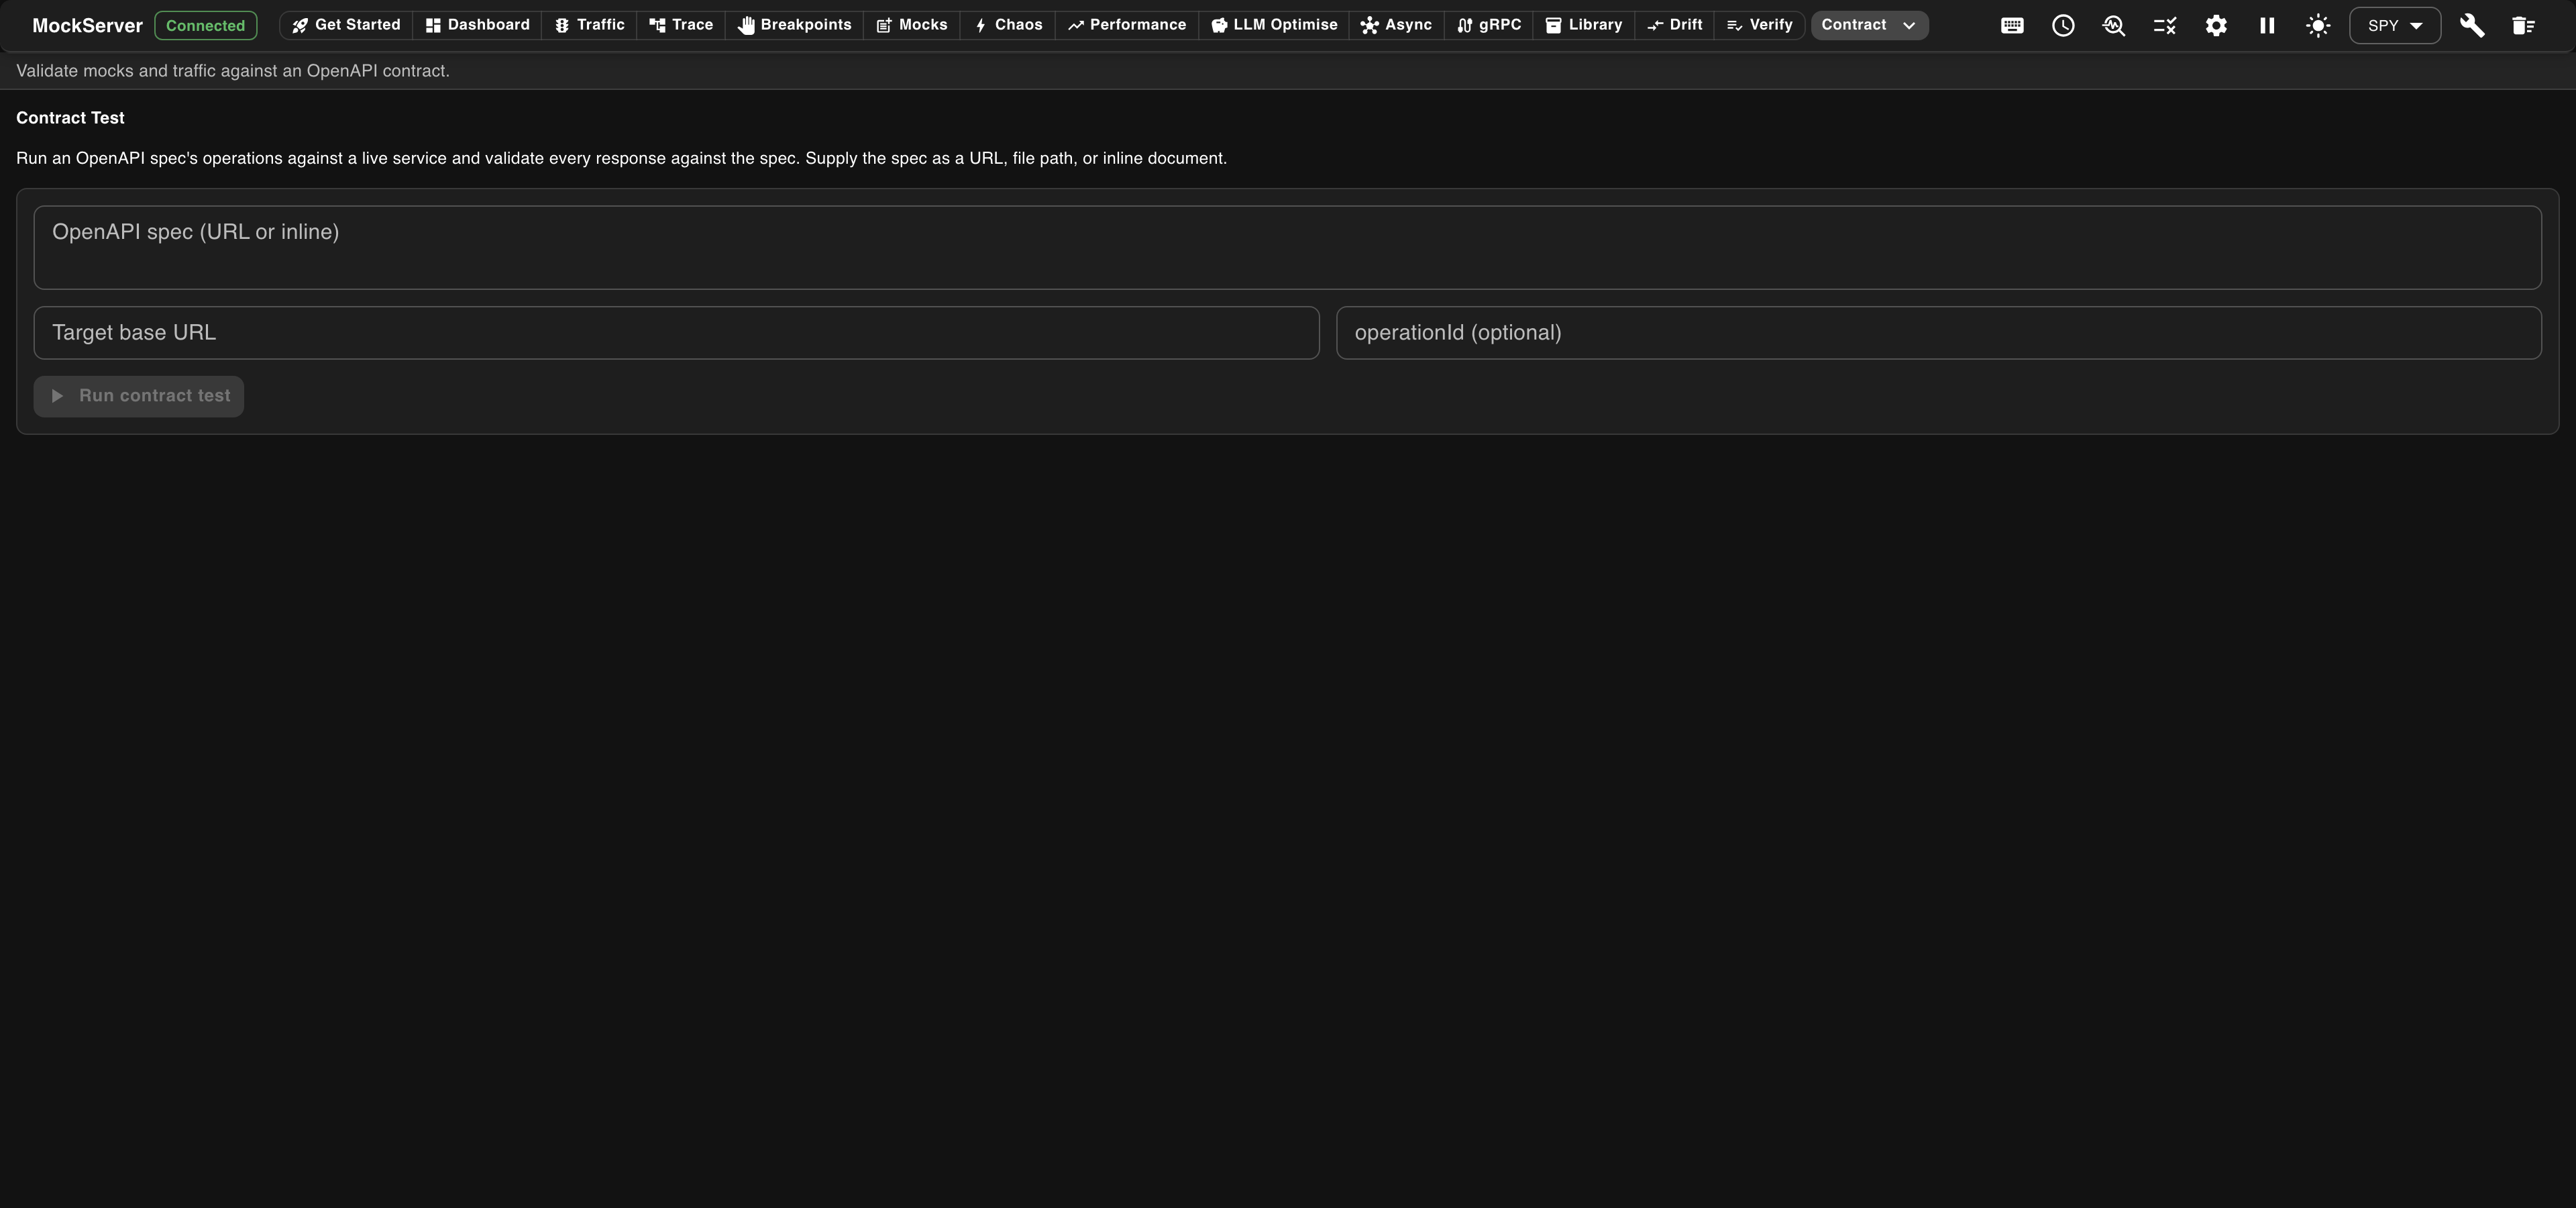Open the Async tab
Viewport: 2576px width, 1208px height.
1397,25
